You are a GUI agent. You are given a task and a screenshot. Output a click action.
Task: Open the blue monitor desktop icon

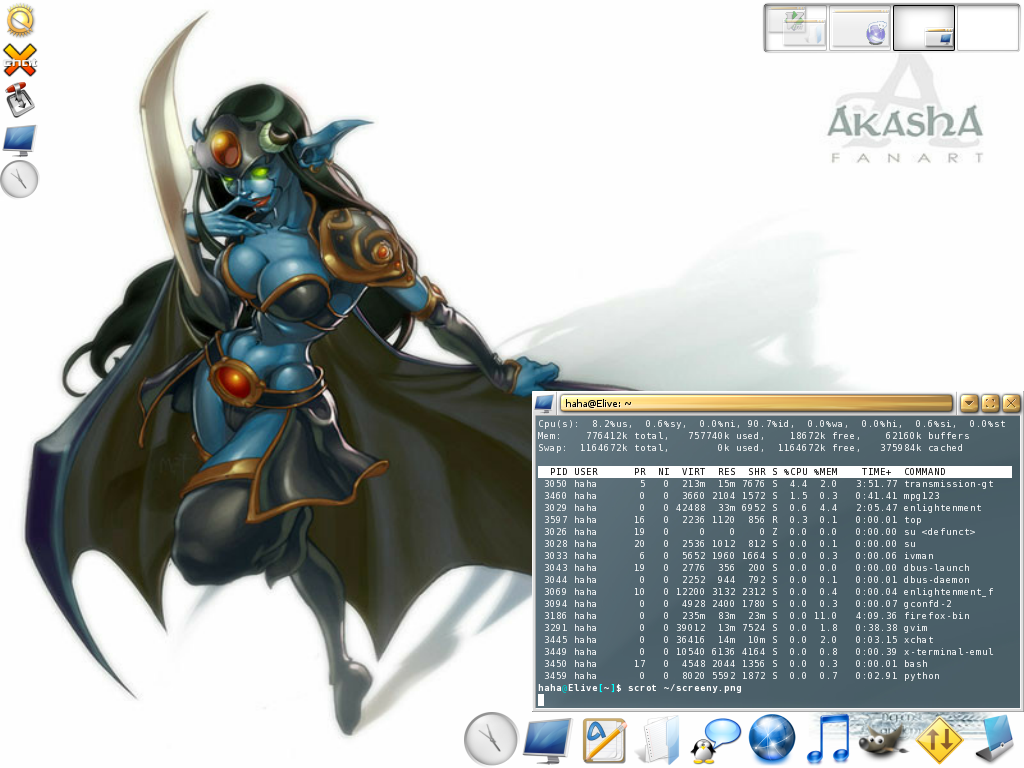tap(18, 139)
